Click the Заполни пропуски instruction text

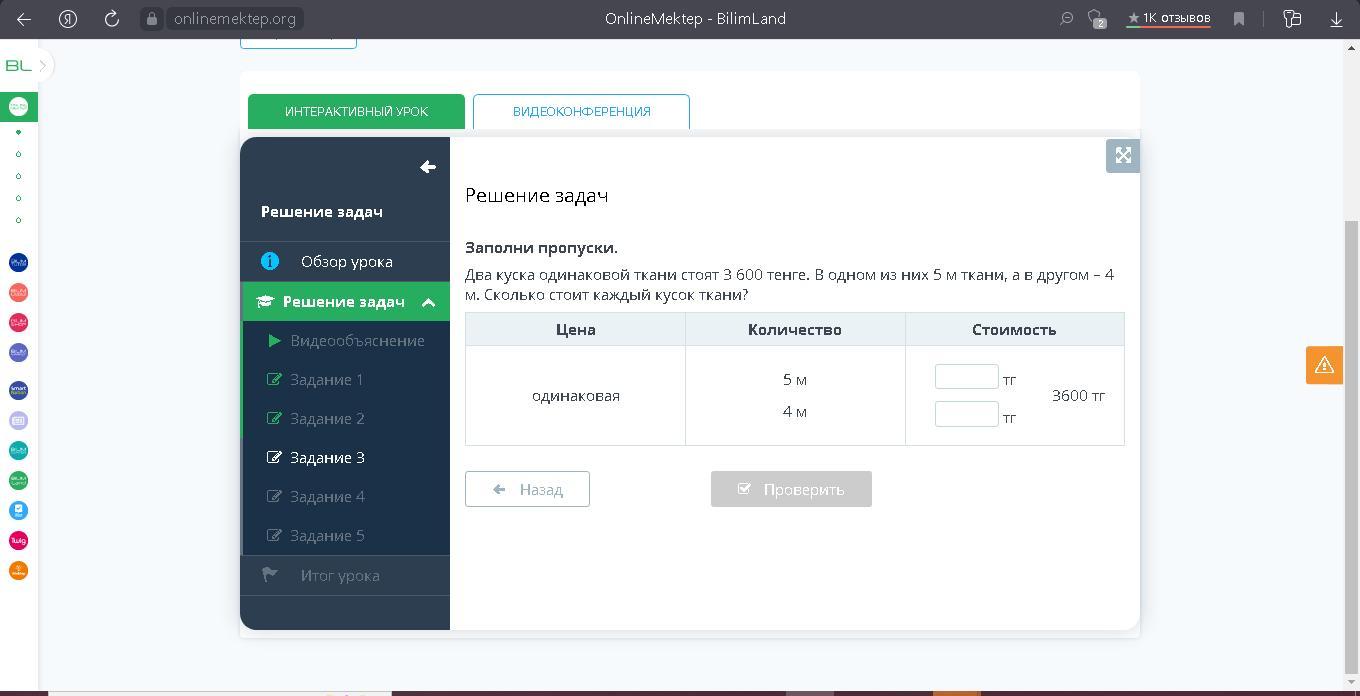541,247
